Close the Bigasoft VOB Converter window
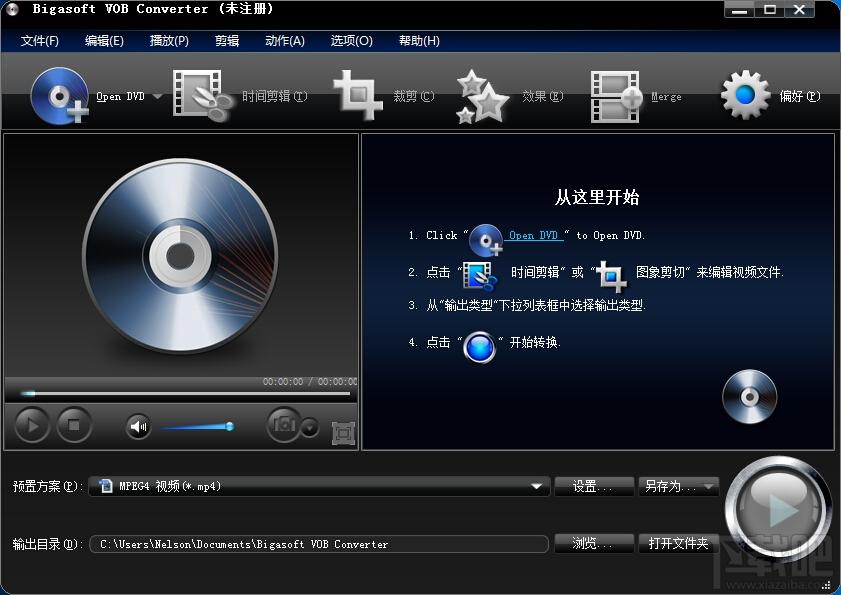841x595 pixels. coord(799,10)
